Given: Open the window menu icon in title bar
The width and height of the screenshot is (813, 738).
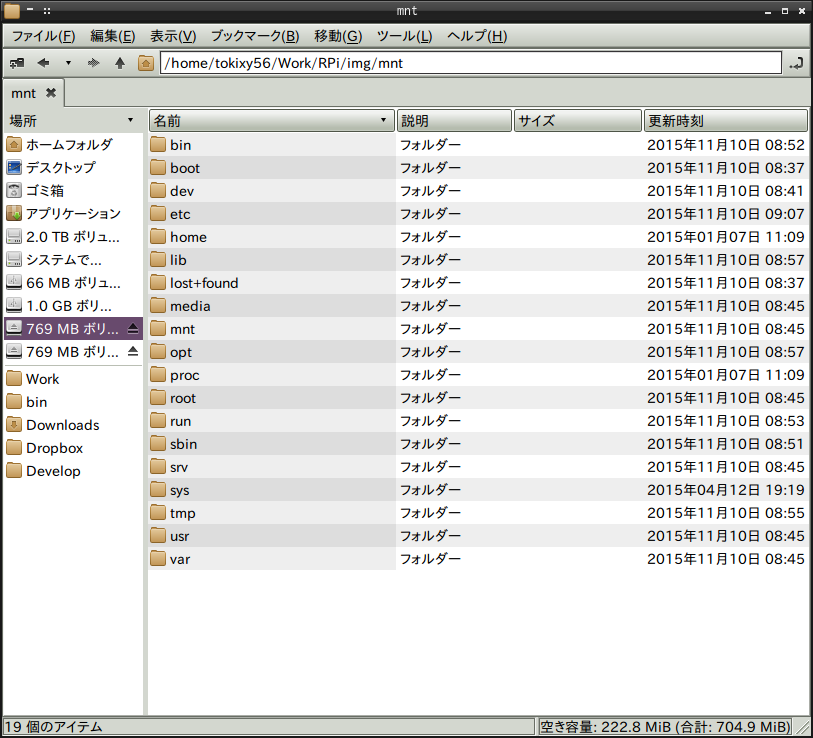Looking at the screenshot, I should (12, 10).
